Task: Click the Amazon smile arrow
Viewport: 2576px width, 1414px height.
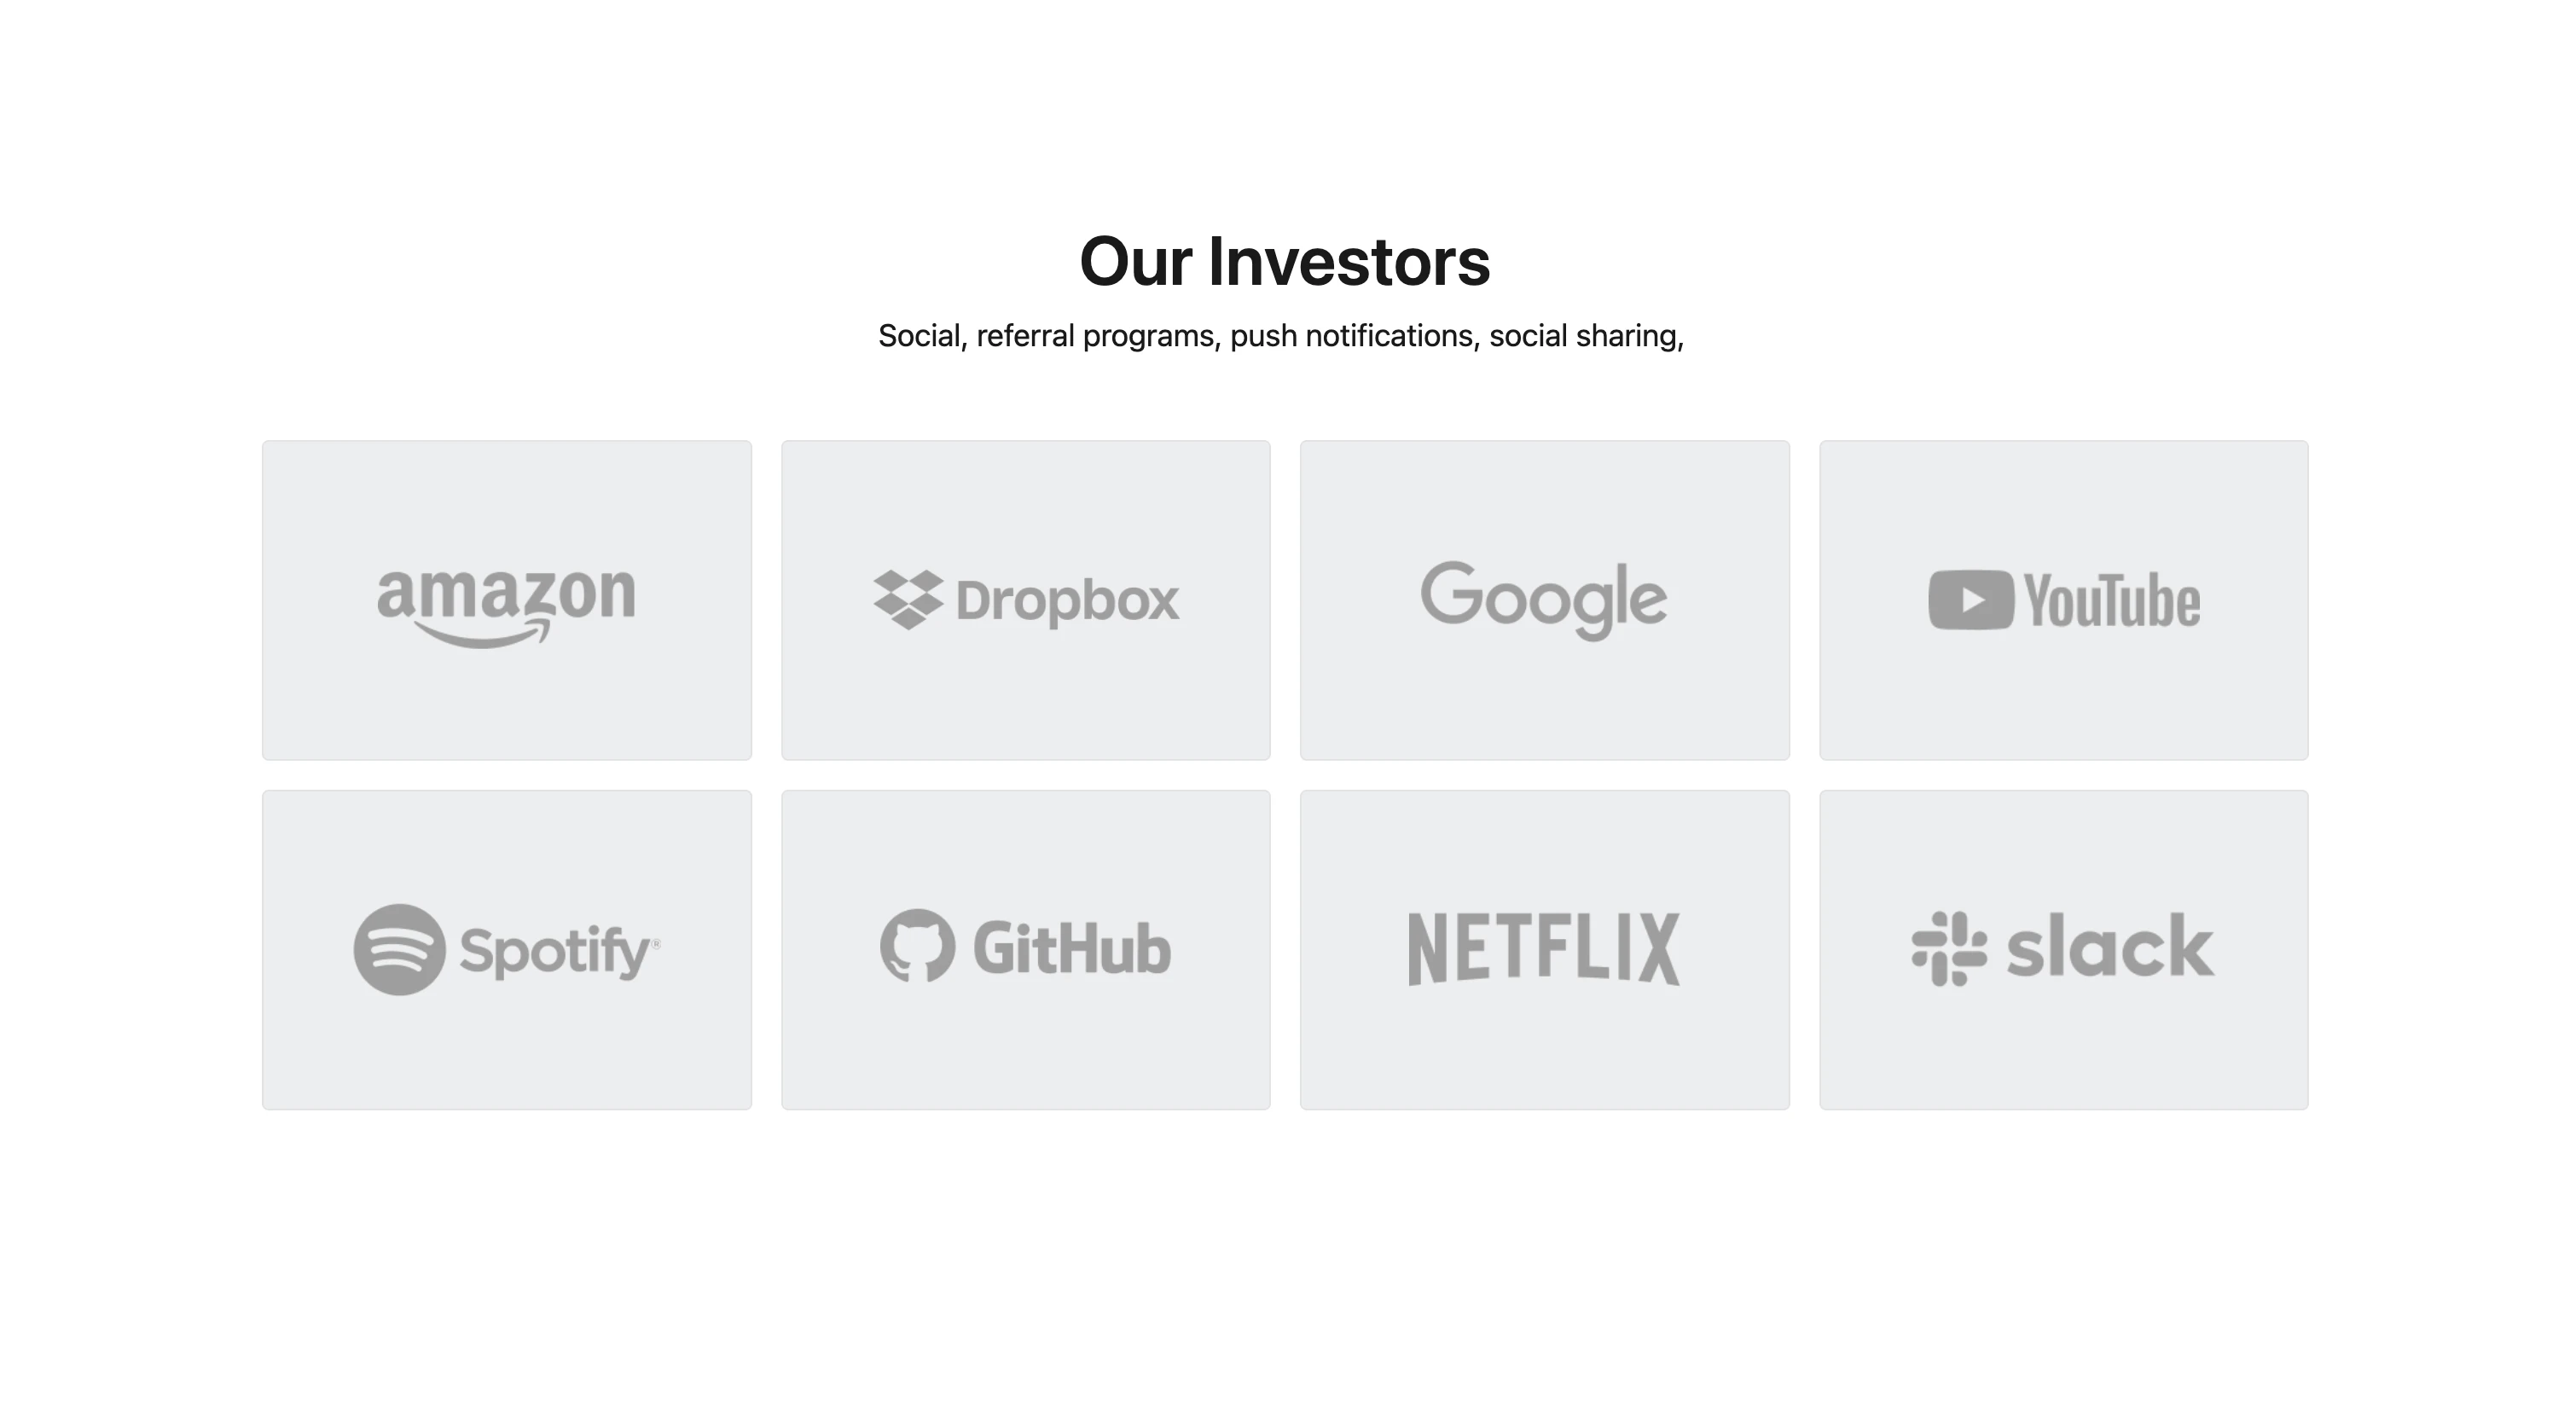Action: point(484,635)
